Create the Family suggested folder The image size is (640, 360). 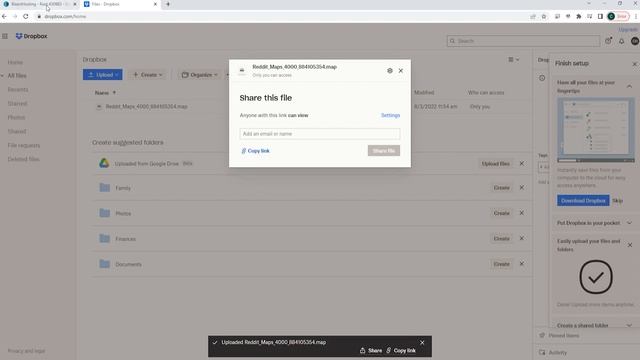(502, 188)
